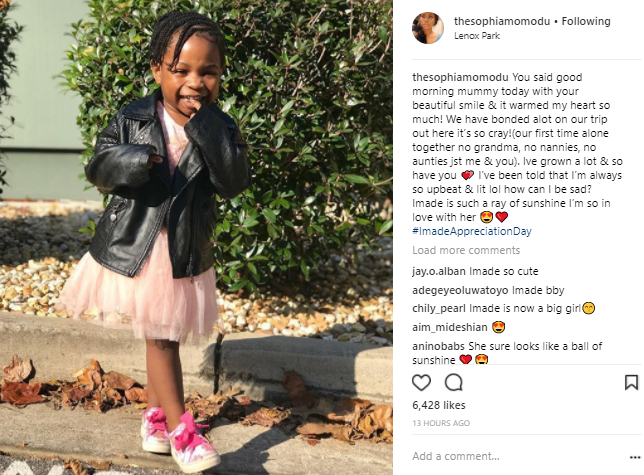Image resolution: width=644 pixels, height=475 pixels.
Task: Expand Load more comments
Action: (466, 250)
